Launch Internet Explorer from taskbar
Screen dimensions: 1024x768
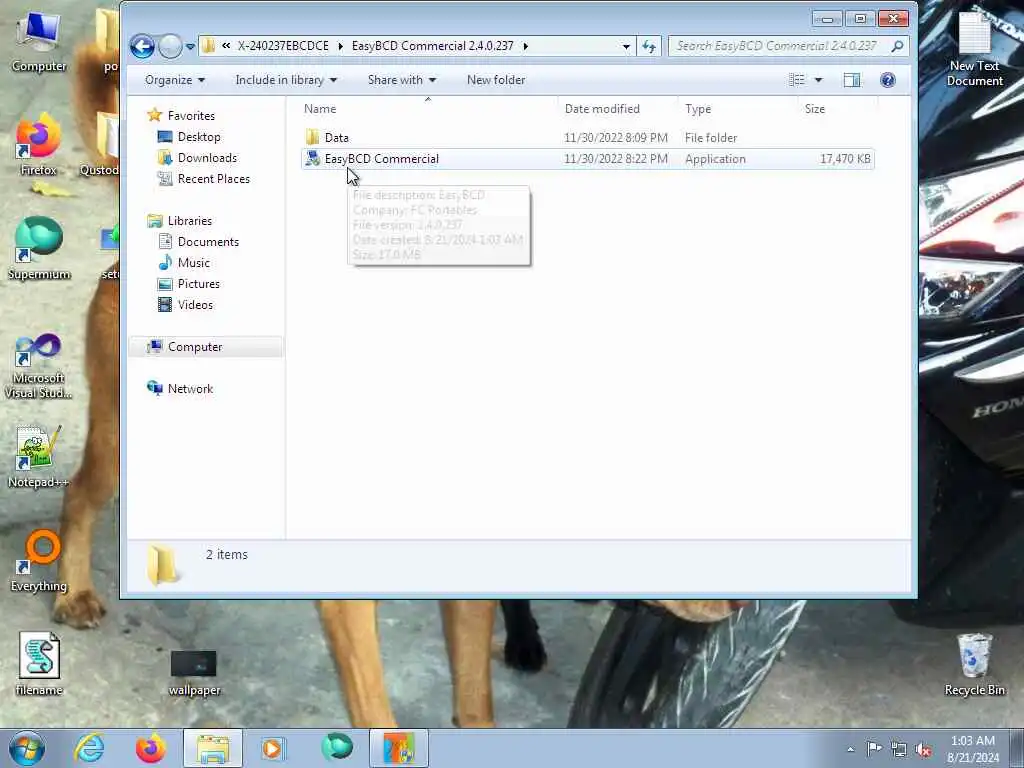89,748
